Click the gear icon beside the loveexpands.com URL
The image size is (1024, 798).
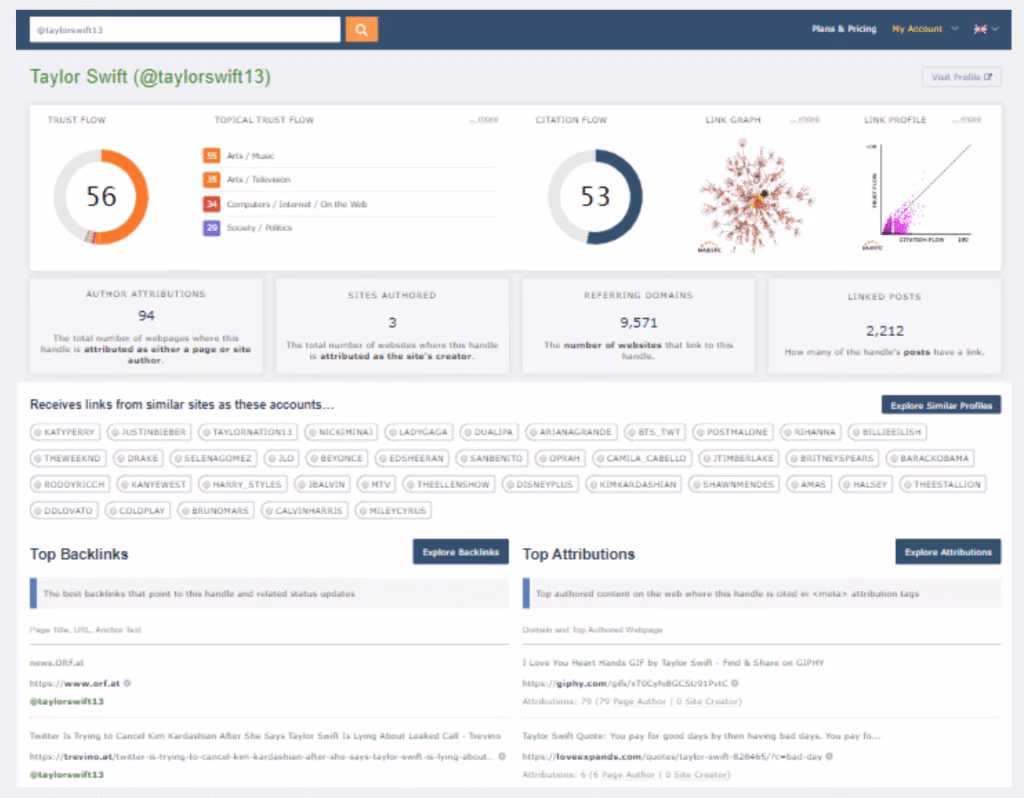click(829, 757)
